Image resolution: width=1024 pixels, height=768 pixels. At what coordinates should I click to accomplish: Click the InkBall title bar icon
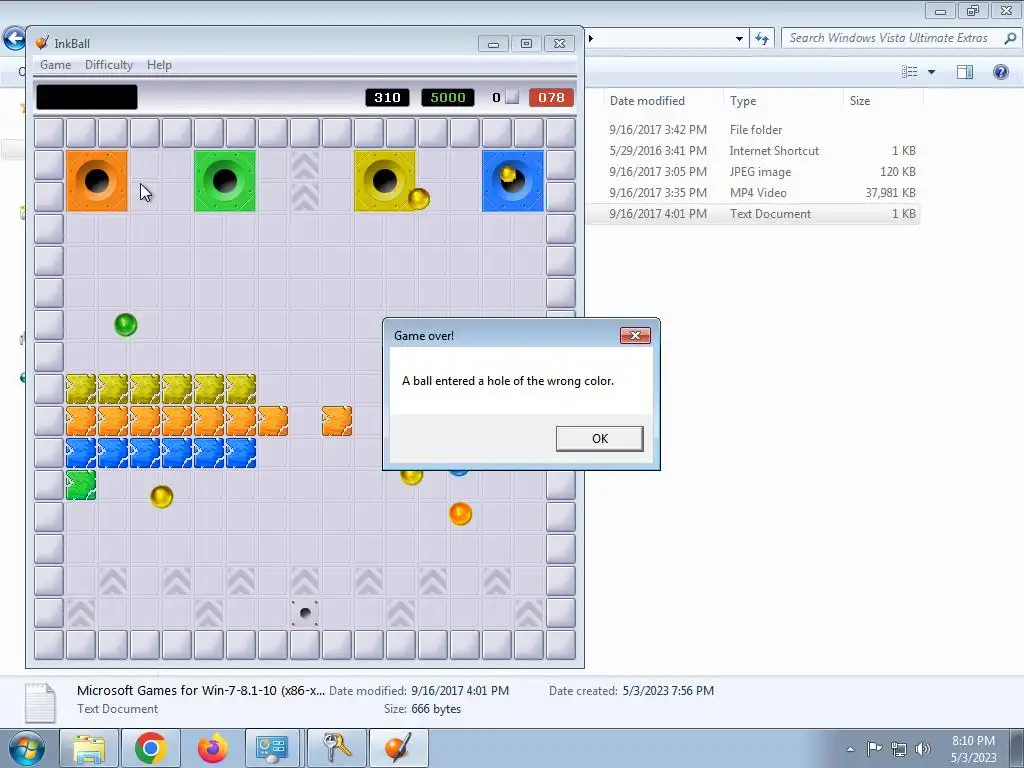pyautogui.click(x=42, y=43)
